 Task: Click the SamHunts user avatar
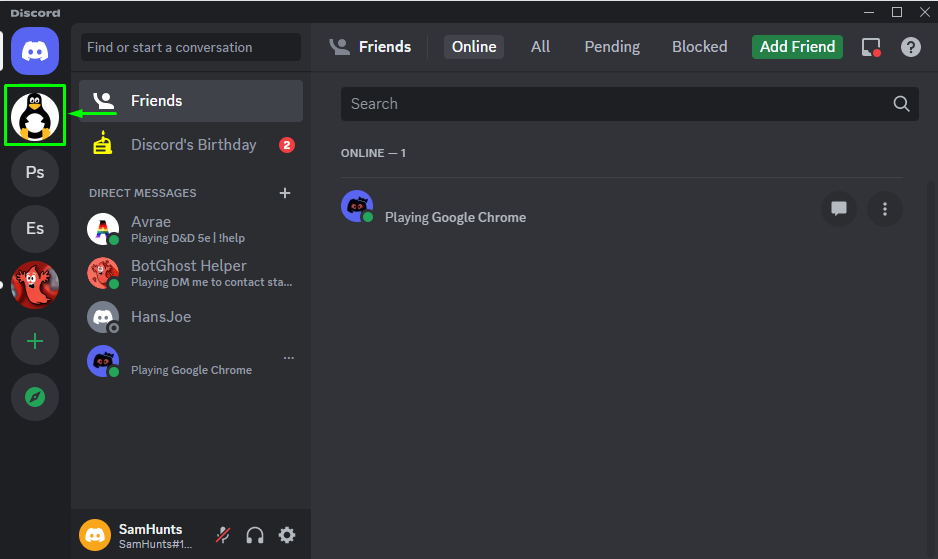pyautogui.click(x=95, y=534)
